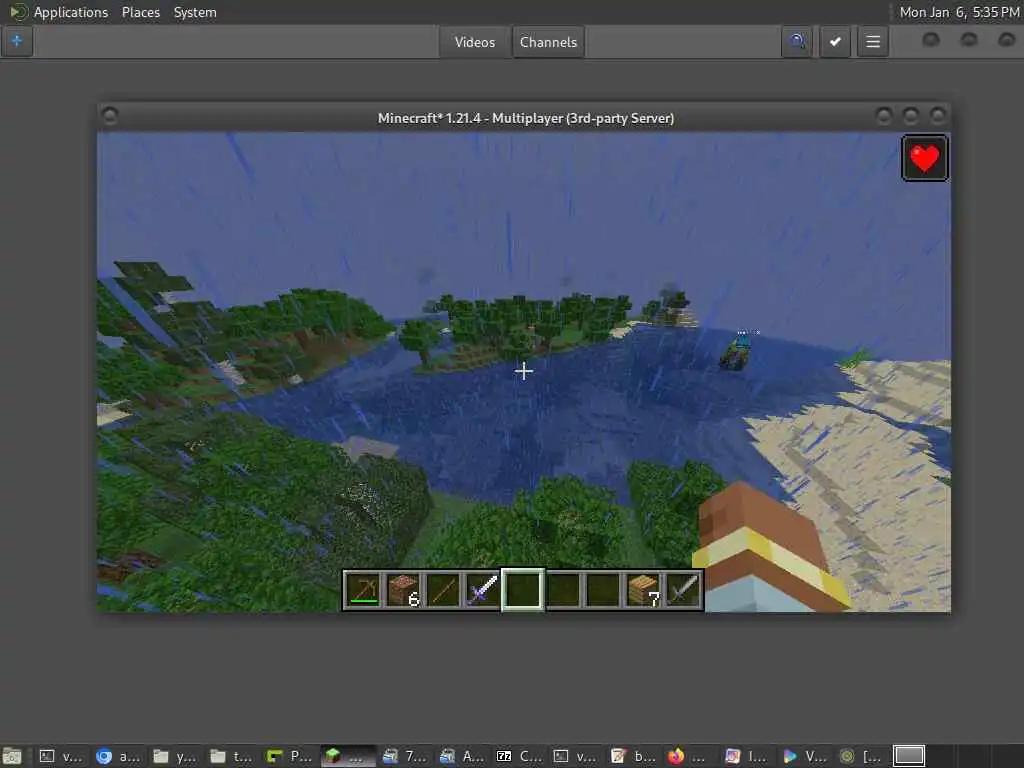Screen dimensions: 1024x768
Task: Open the System menu
Action: (195, 12)
